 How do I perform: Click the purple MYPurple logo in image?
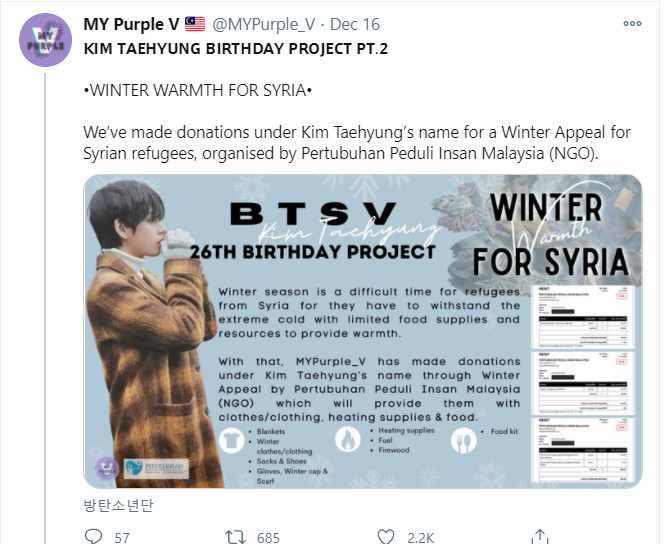pos(106,468)
